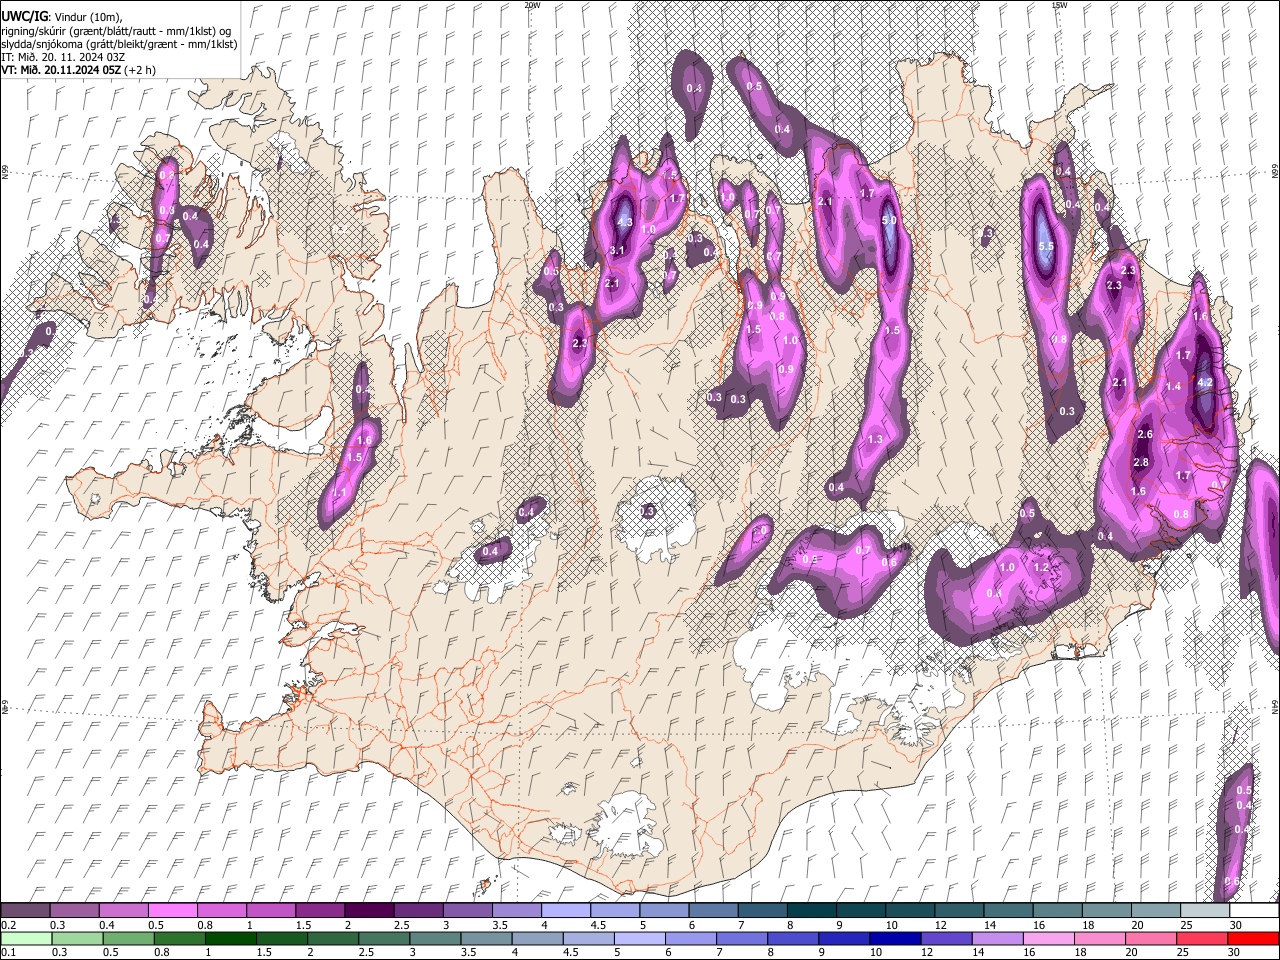Pick the pale periwinkle 5–6 lower legend swatch
The image size is (1280, 960).
click(640, 938)
